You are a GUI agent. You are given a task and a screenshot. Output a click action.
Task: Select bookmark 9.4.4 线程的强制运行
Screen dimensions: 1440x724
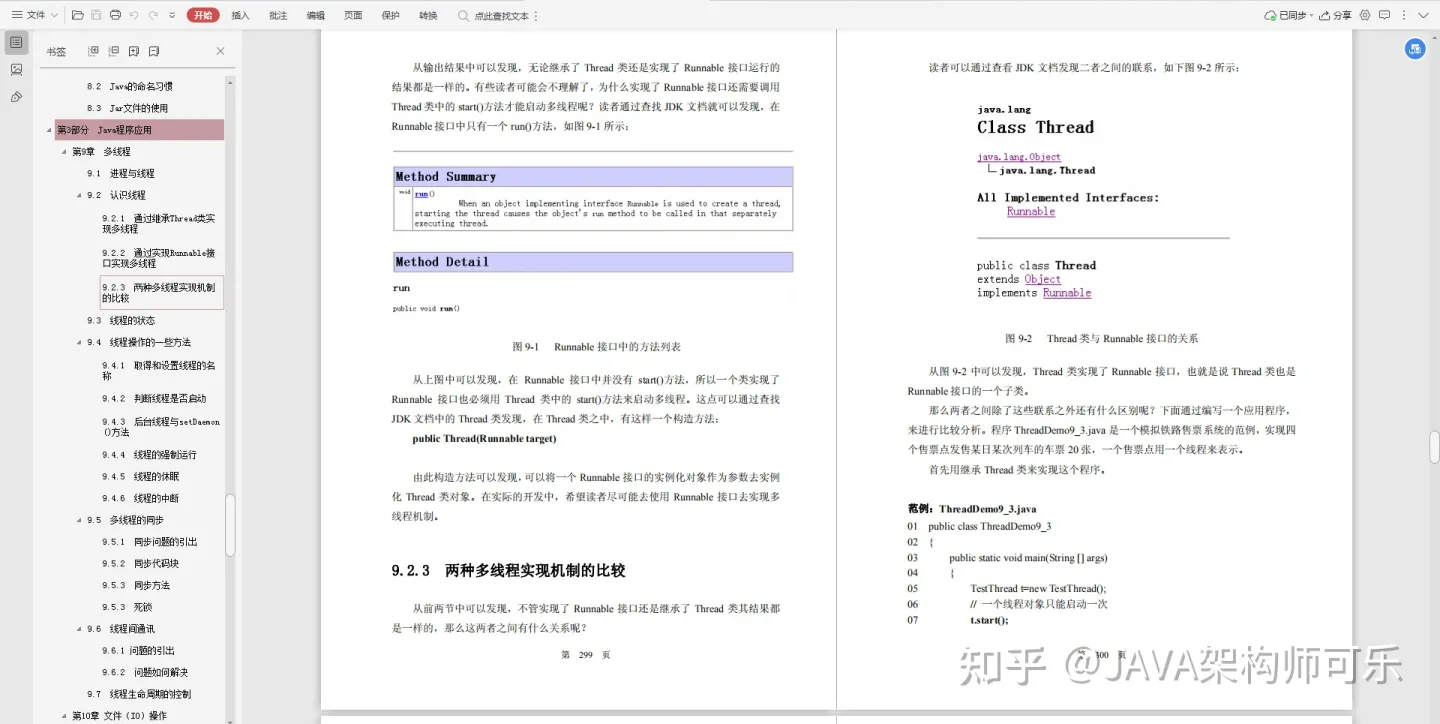149,455
